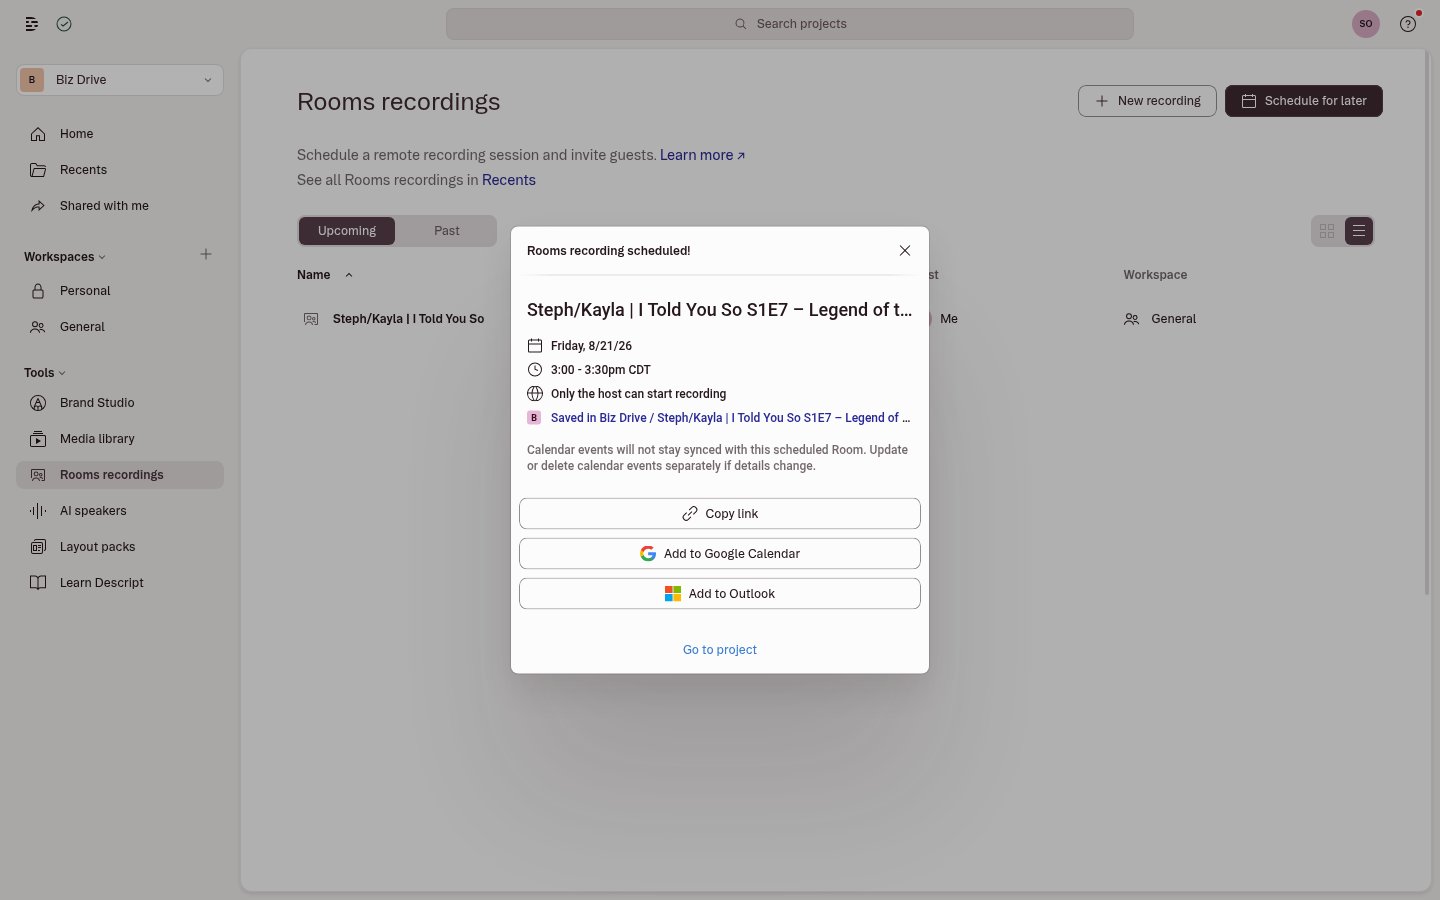Click the General workspace people icon in sidebar

pos(38,327)
